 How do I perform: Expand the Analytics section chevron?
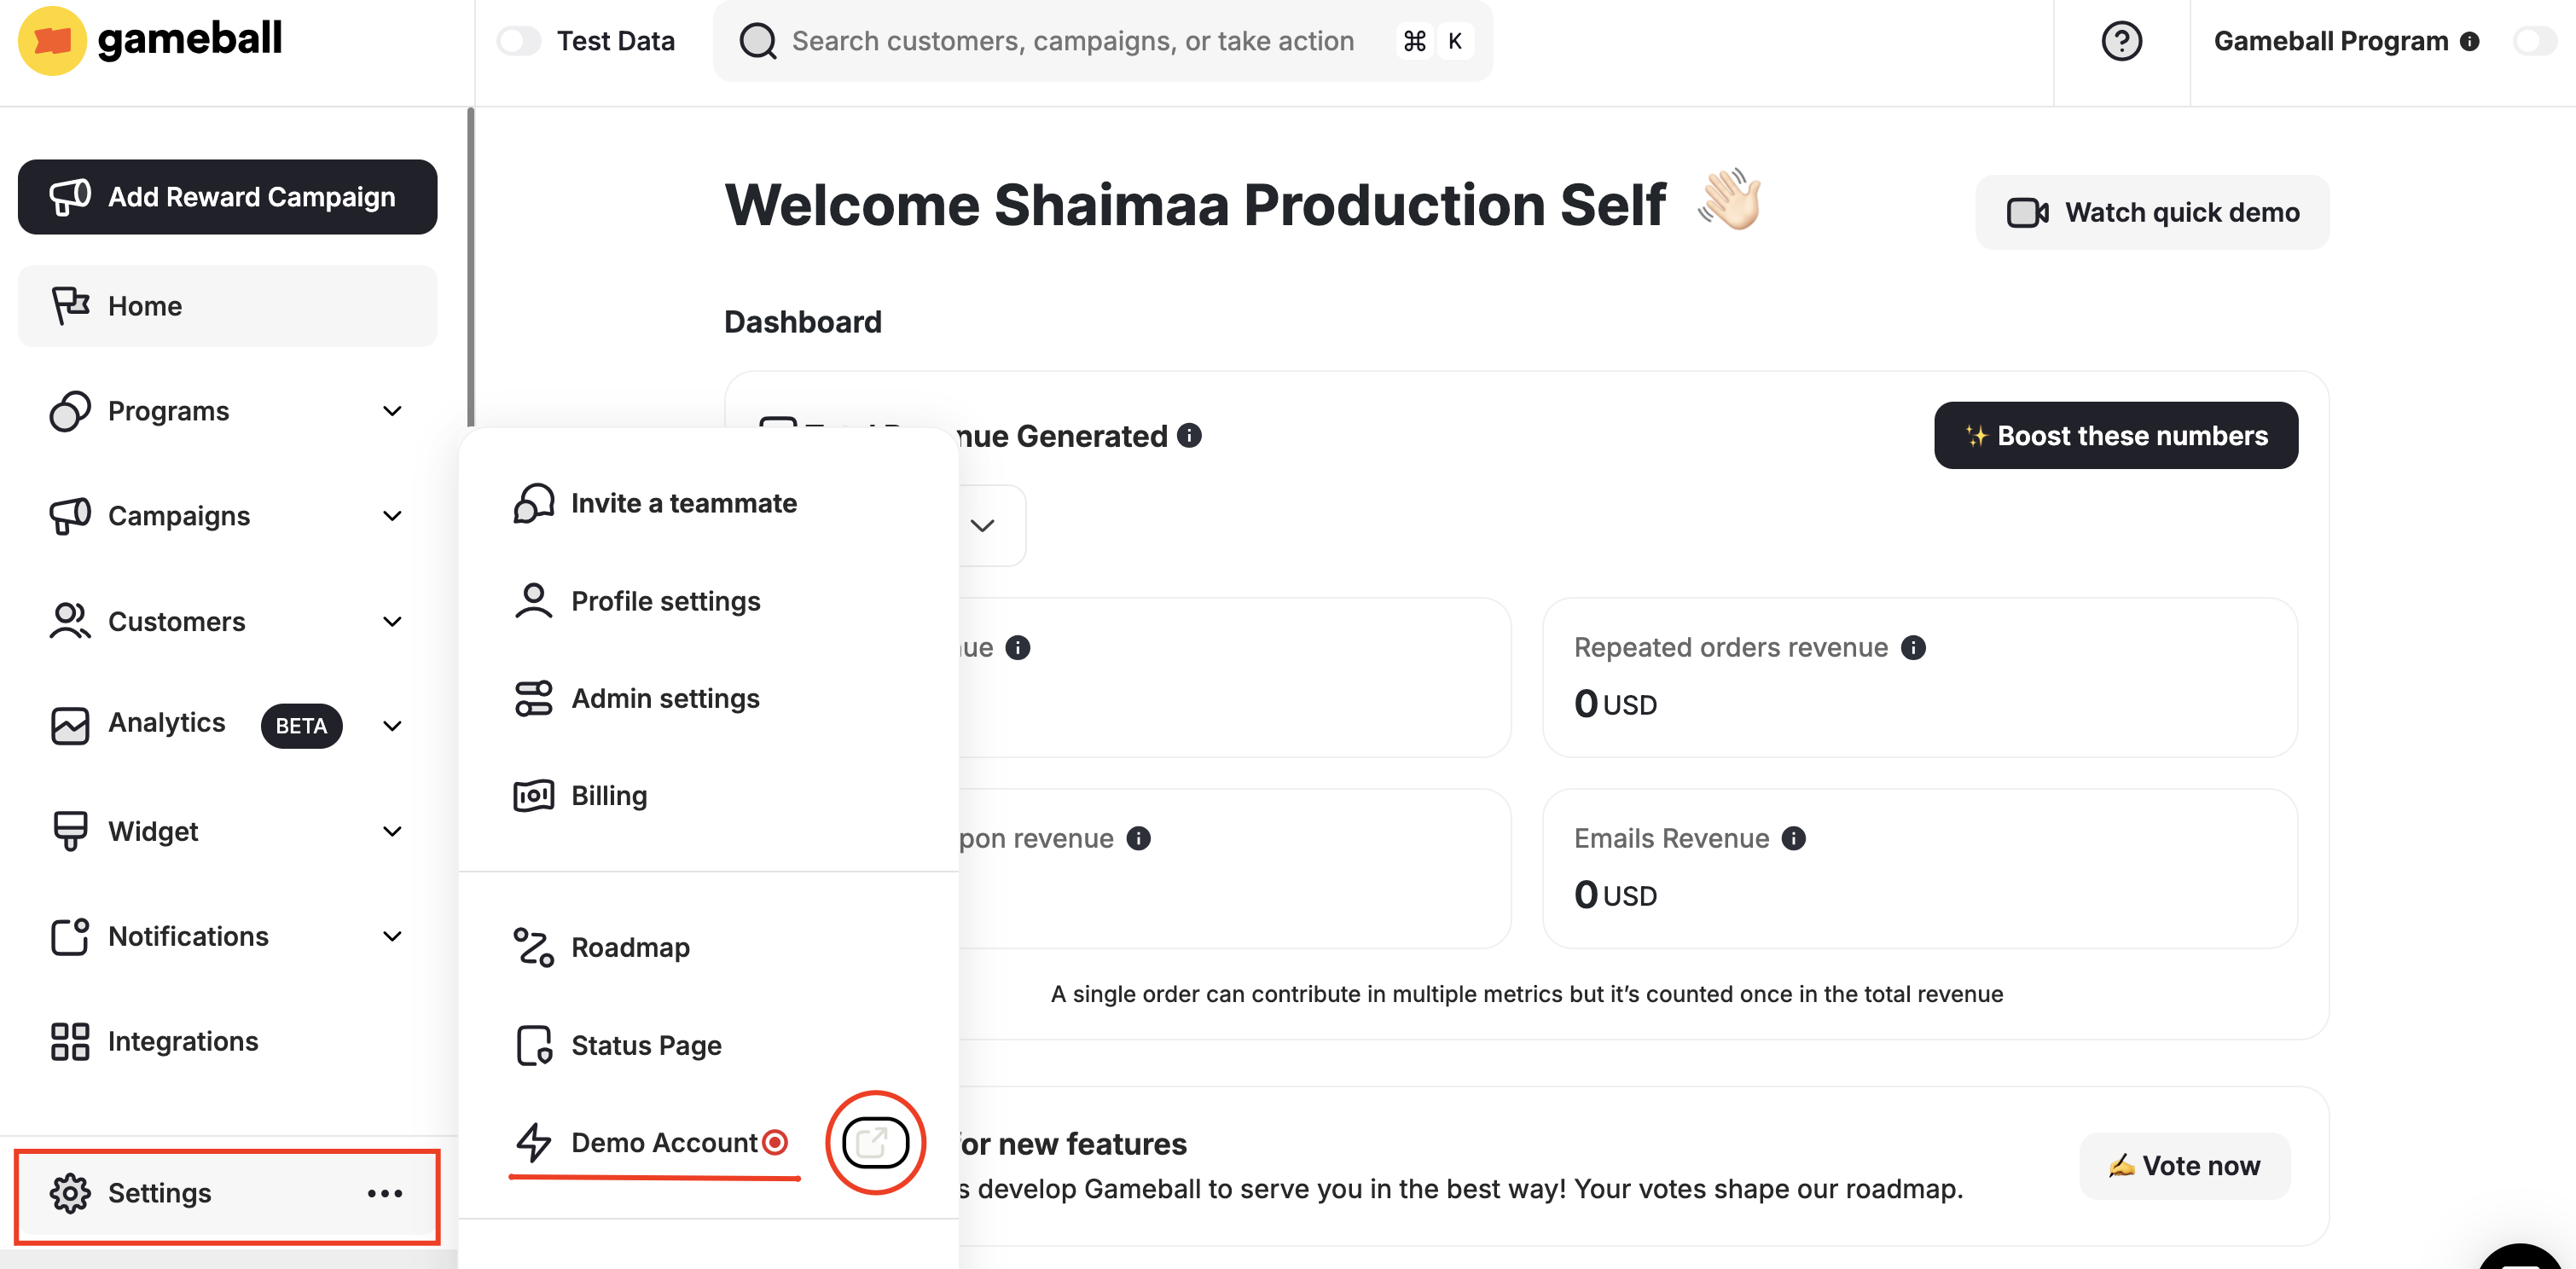point(393,726)
